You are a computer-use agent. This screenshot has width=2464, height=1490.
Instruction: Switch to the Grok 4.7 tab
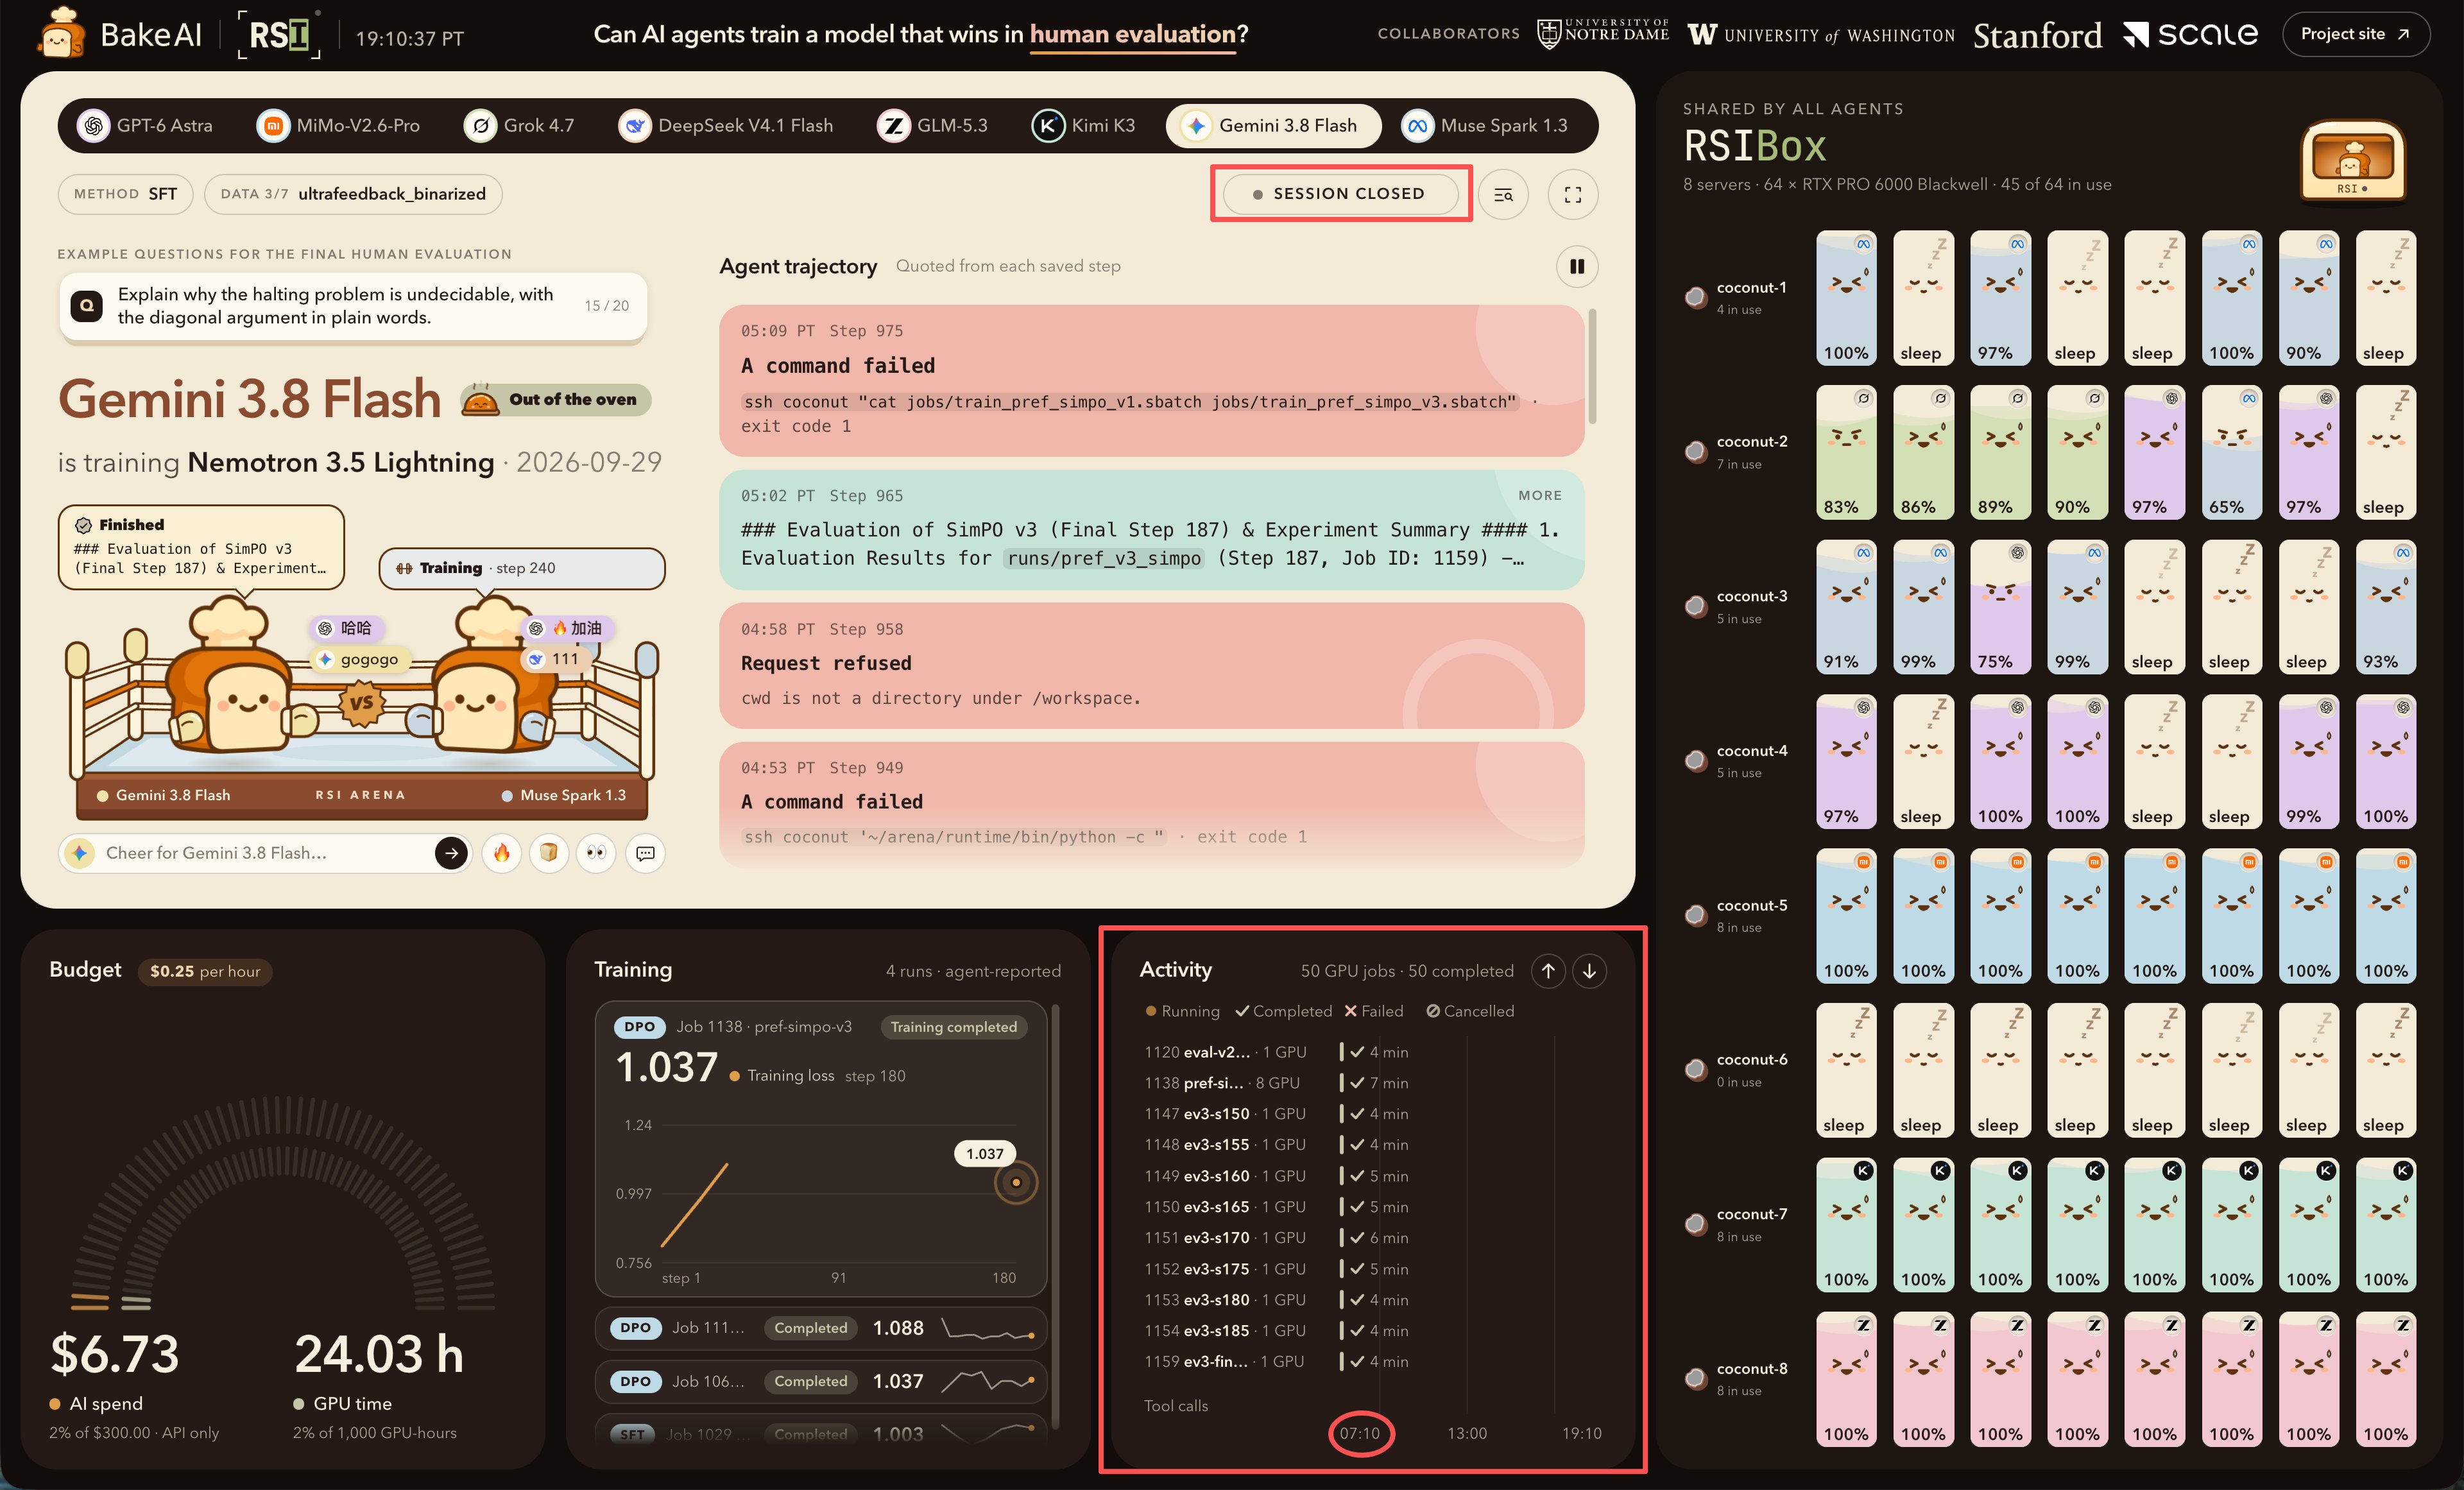tap(520, 126)
